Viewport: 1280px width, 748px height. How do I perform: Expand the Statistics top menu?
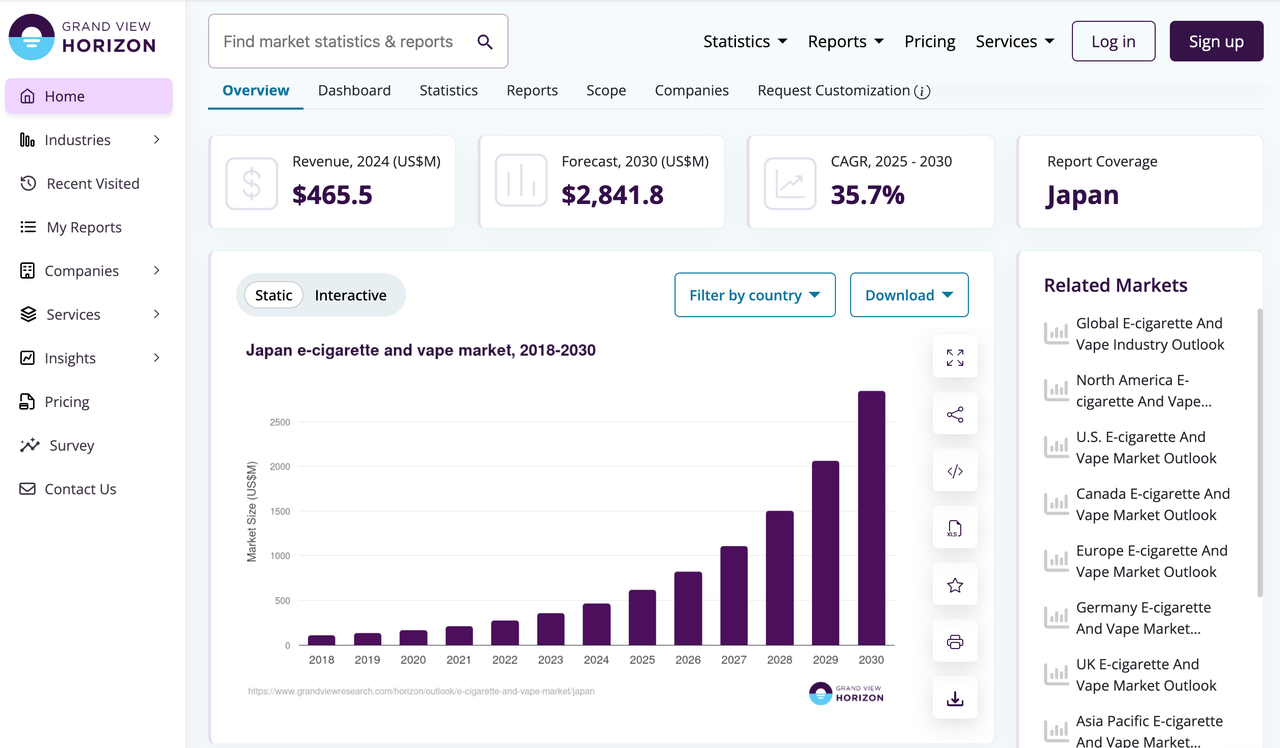pyautogui.click(x=745, y=41)
